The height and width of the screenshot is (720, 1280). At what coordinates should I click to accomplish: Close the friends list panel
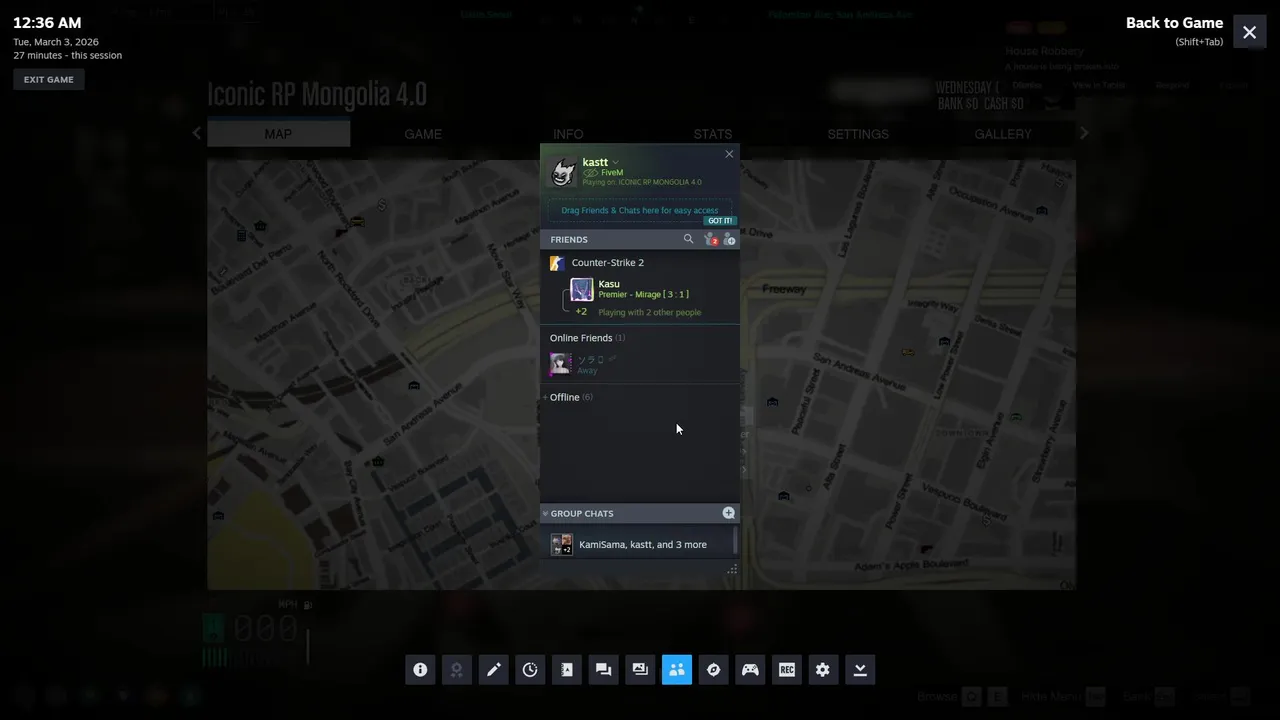point(729,154)
